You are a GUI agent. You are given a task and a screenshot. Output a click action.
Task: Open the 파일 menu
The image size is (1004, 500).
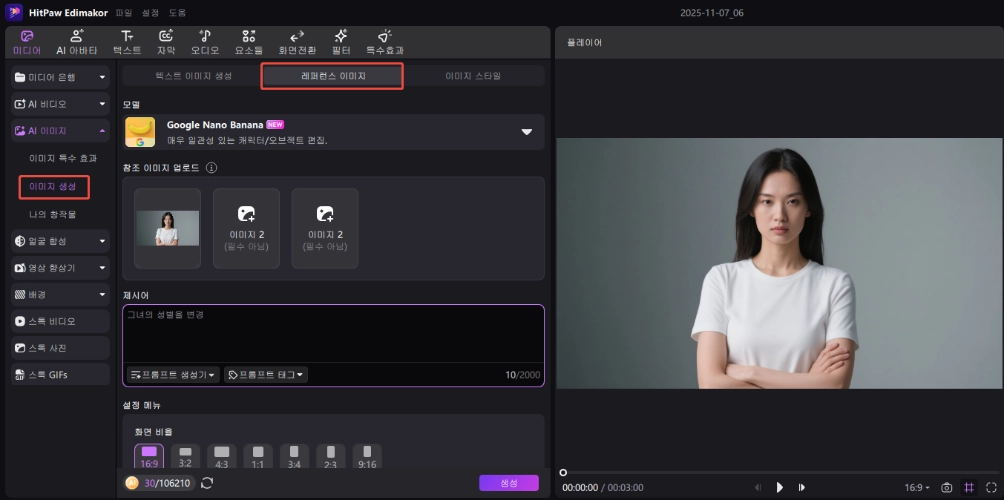[x=124, y=13]
